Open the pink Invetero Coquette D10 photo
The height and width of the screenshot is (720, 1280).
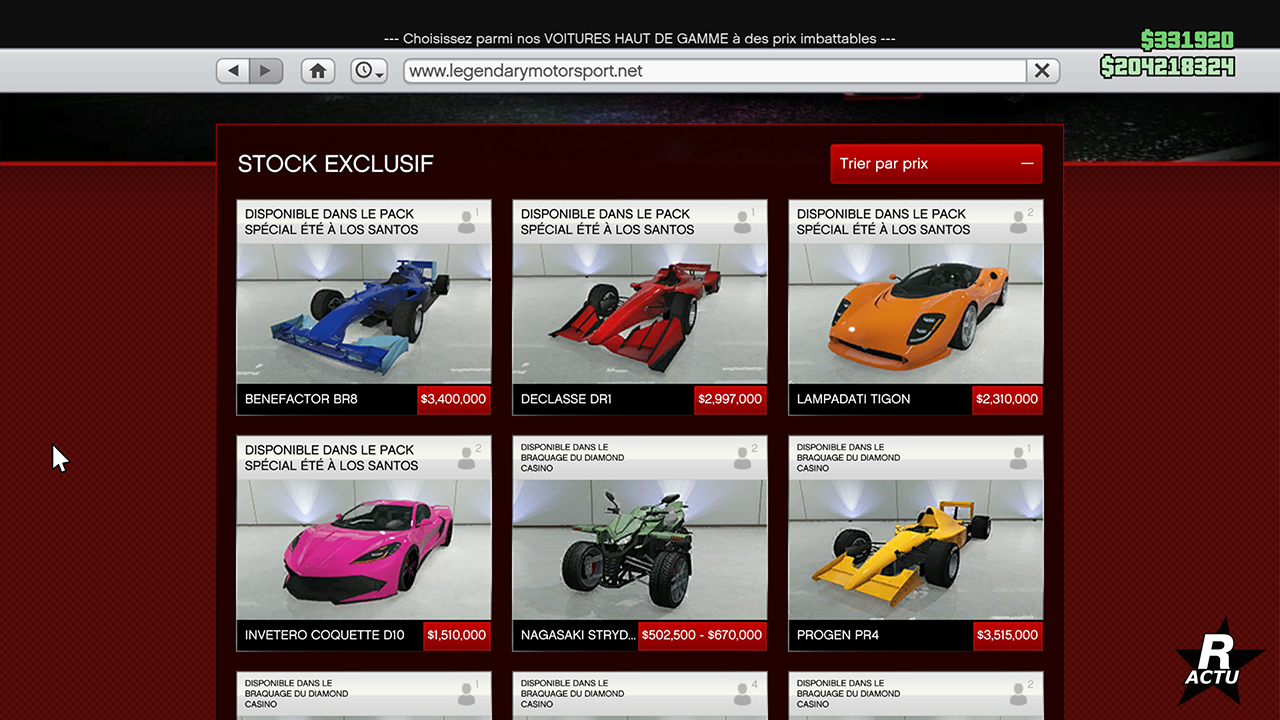(x=364, y=550)
